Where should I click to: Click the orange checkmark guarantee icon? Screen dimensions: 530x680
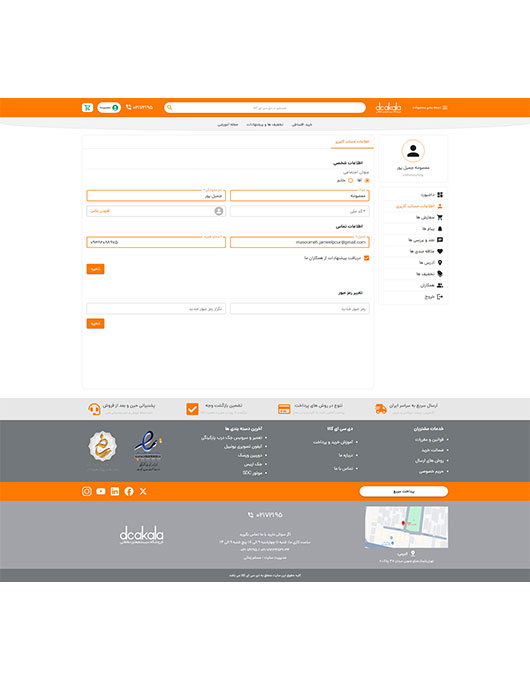click(x=192, y=409)
